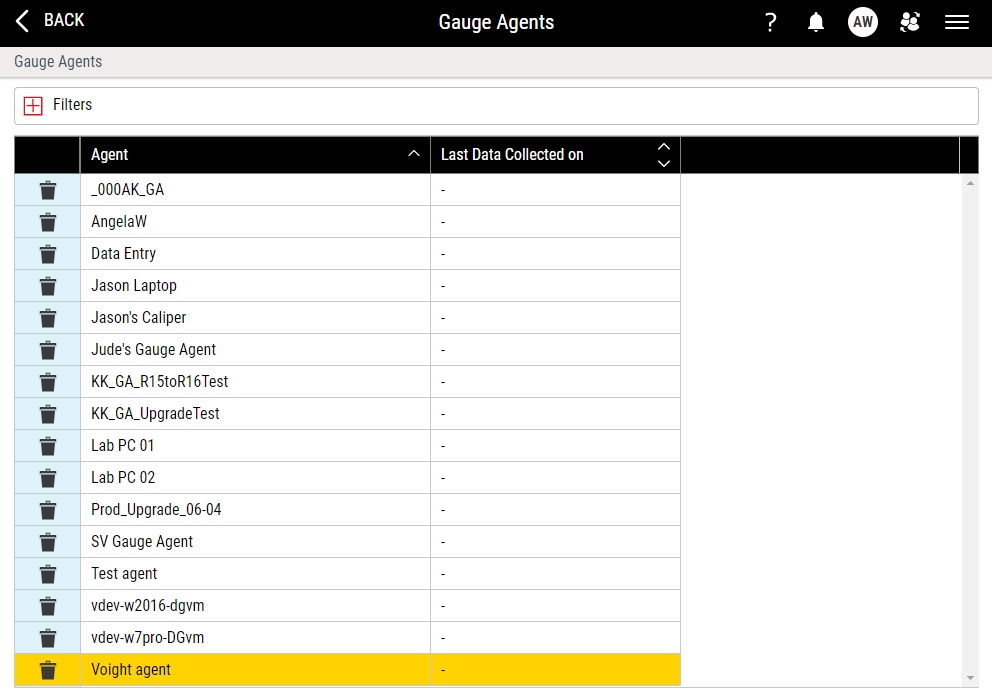Remove the Lab PC 01 agent

click(x=47, y=446)
